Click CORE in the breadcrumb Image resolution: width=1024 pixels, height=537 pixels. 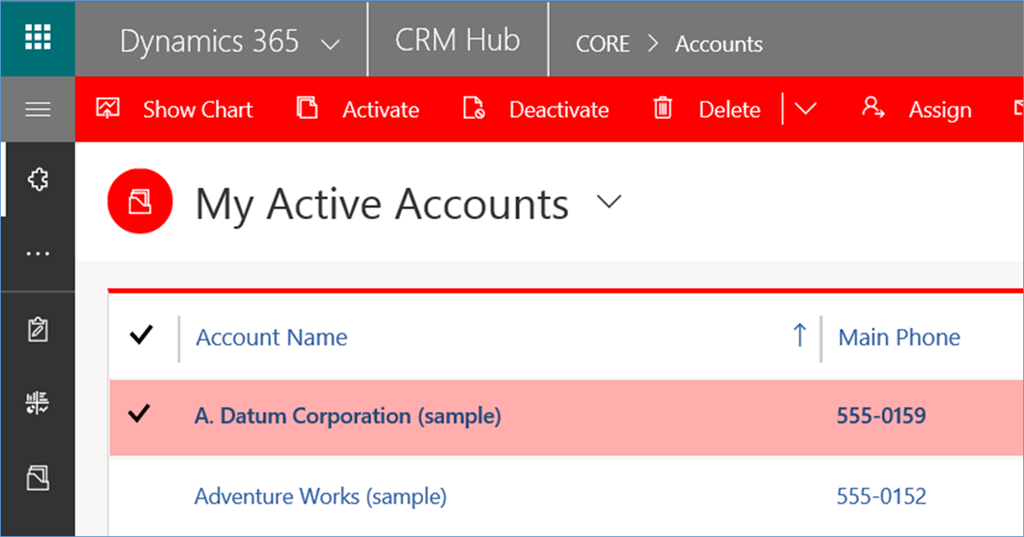click(x=602, y=44)
